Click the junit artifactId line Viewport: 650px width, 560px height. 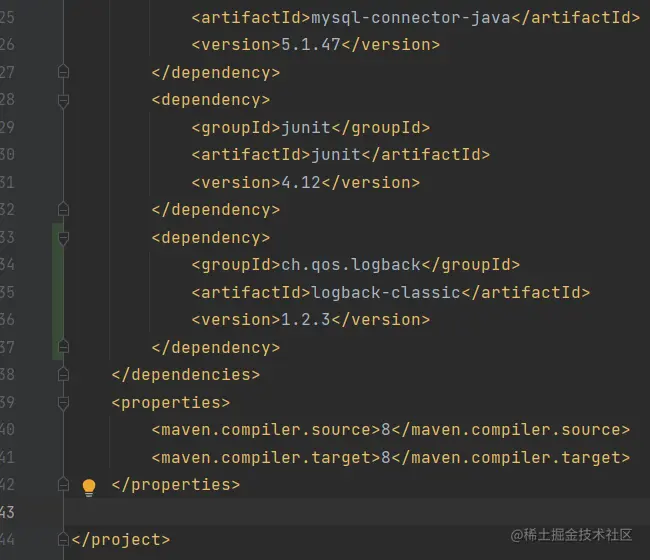(340, 155)
